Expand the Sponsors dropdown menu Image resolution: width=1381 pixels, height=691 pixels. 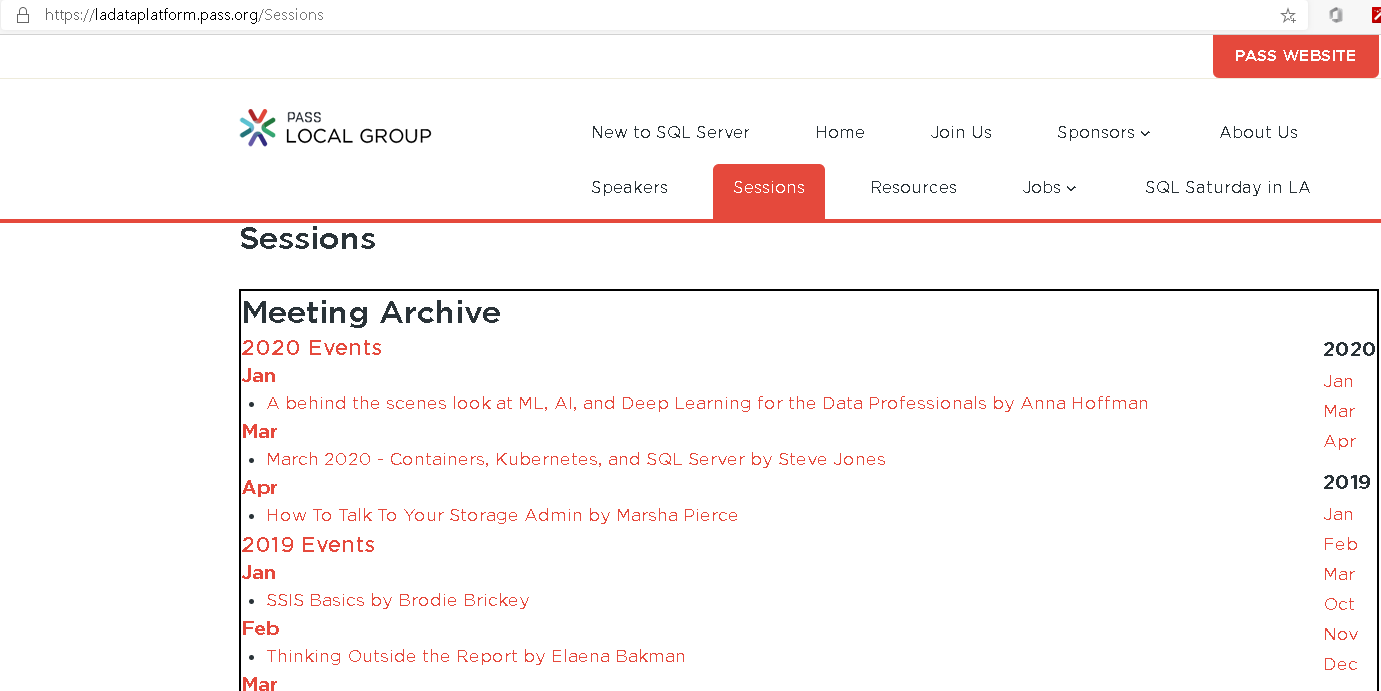(1103, 133)
